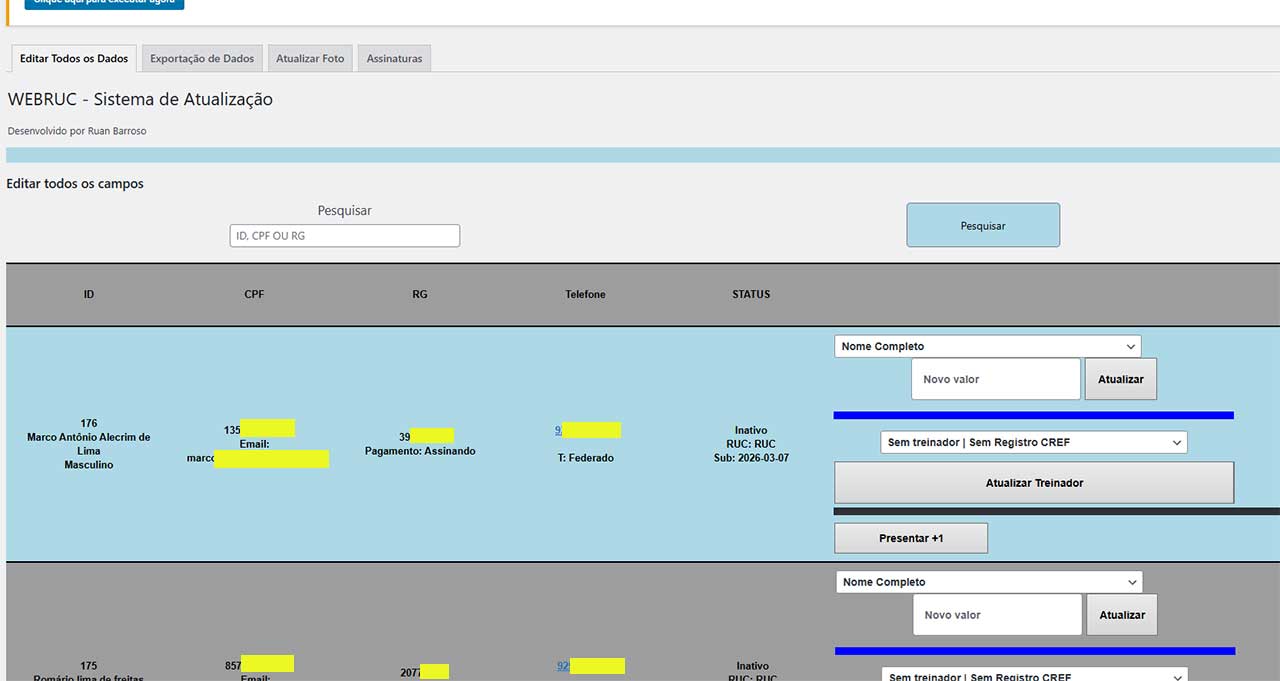Viewport: 1280px width, 681px height.
Task: Click the blue executar agora button at top
Action: coord(104,3)
